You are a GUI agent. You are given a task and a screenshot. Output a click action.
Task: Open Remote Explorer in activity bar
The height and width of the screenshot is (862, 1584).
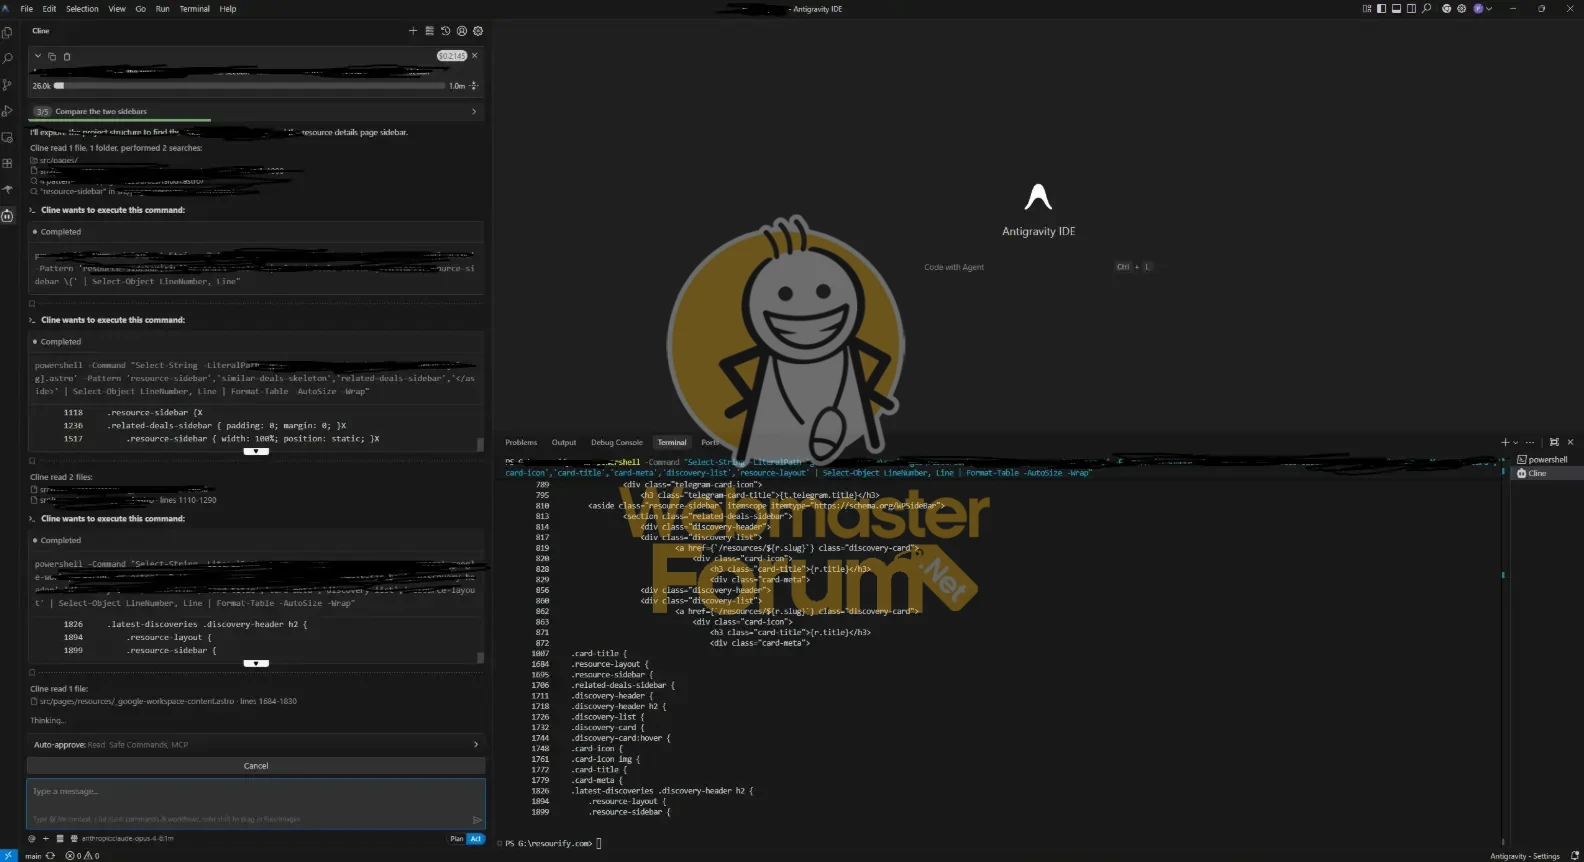[x=8, y=137]
